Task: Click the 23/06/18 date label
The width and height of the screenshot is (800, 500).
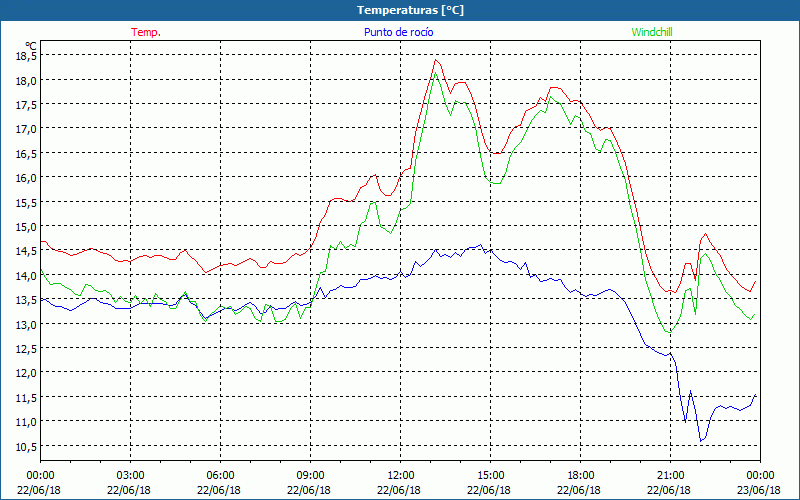Action: pyautogui.click(x=759, y=490)
